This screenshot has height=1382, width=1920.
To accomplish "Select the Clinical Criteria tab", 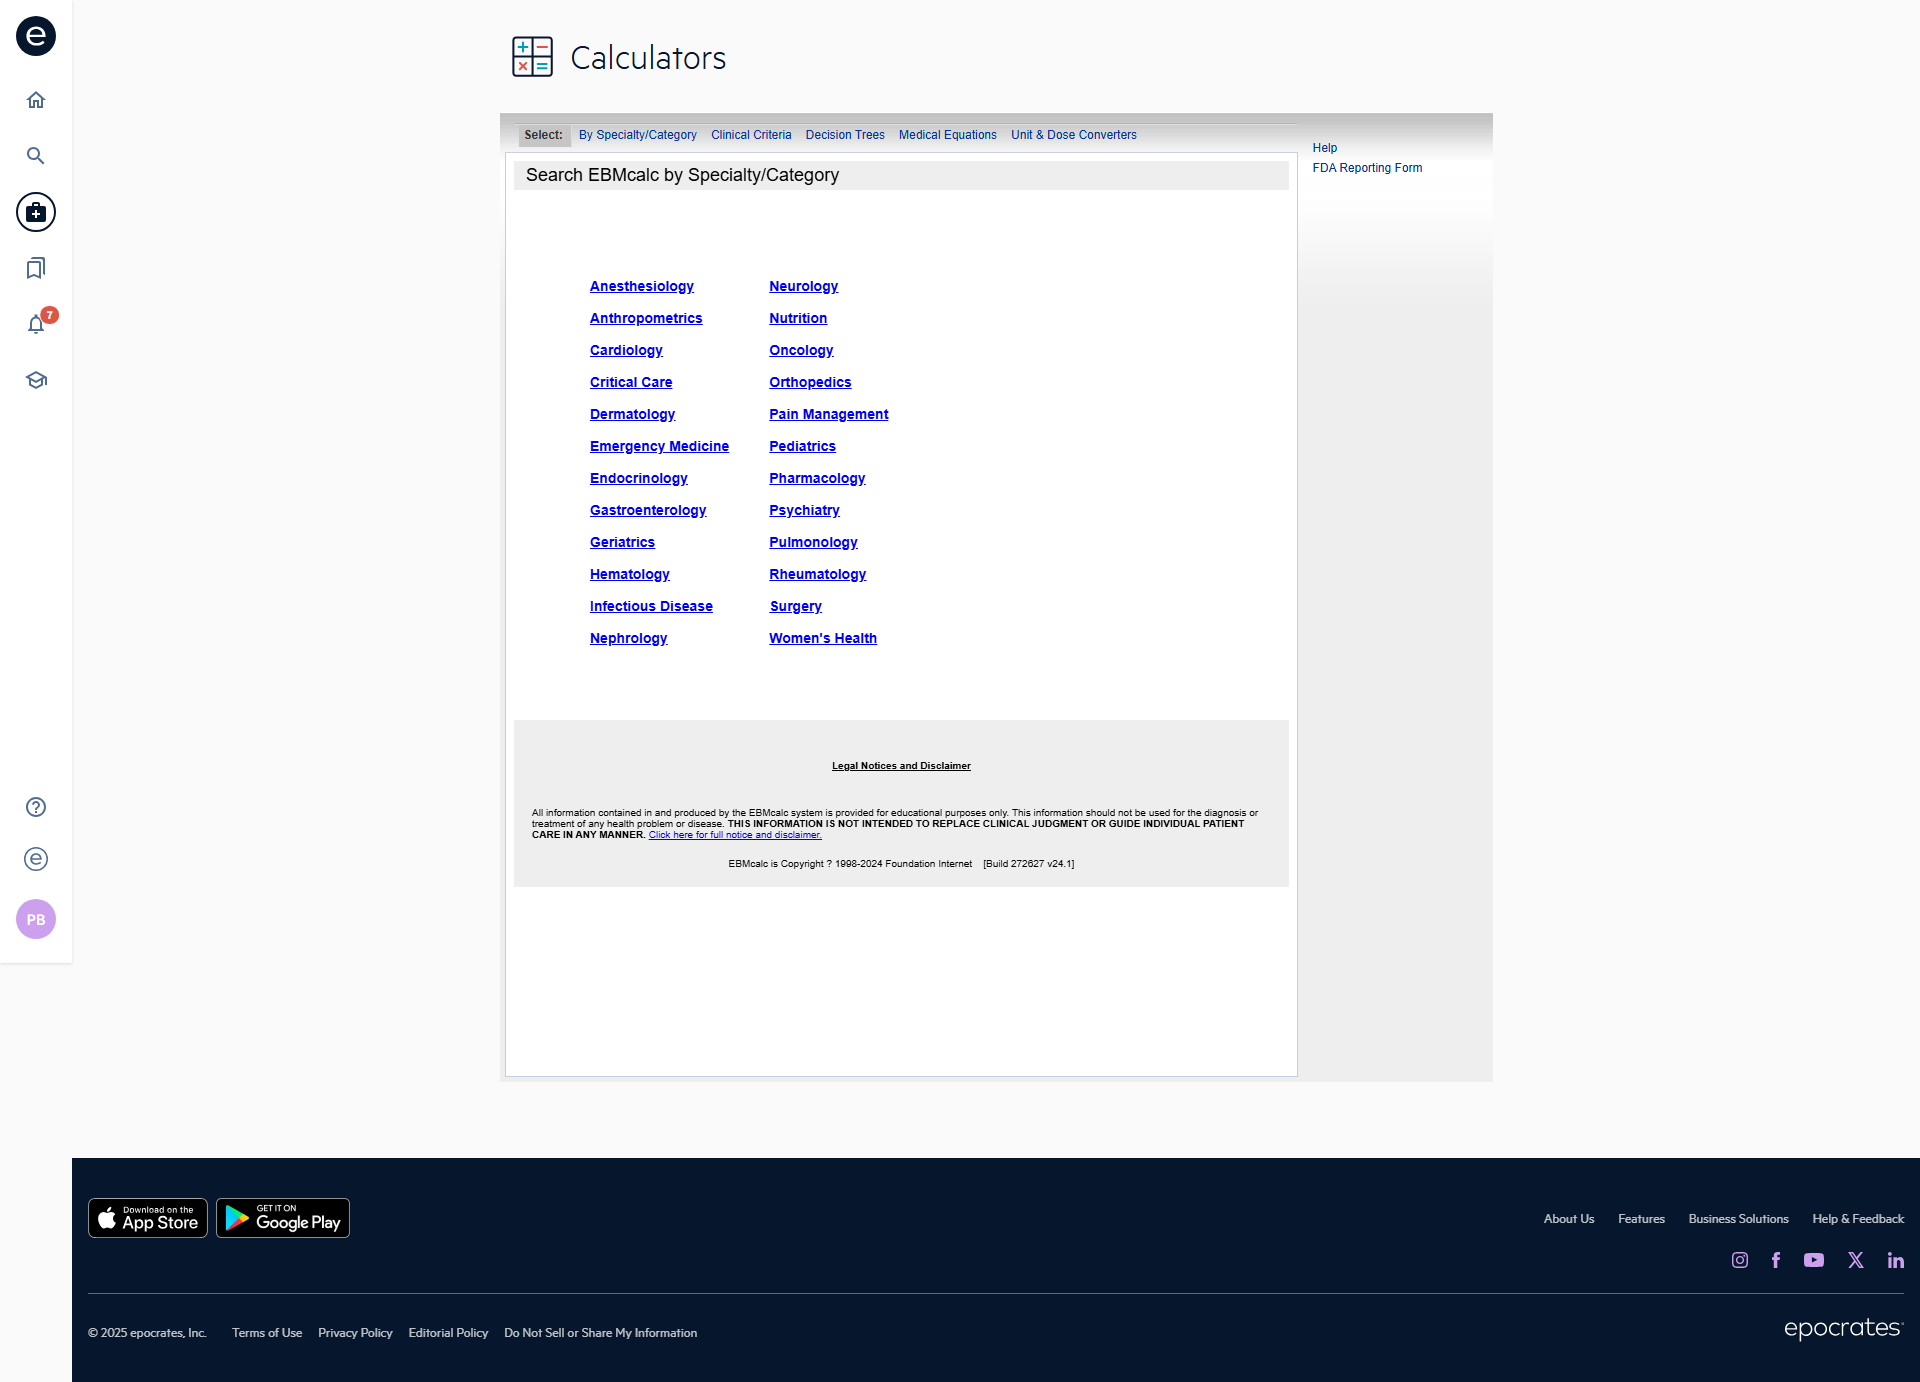I will coord(751,135).
